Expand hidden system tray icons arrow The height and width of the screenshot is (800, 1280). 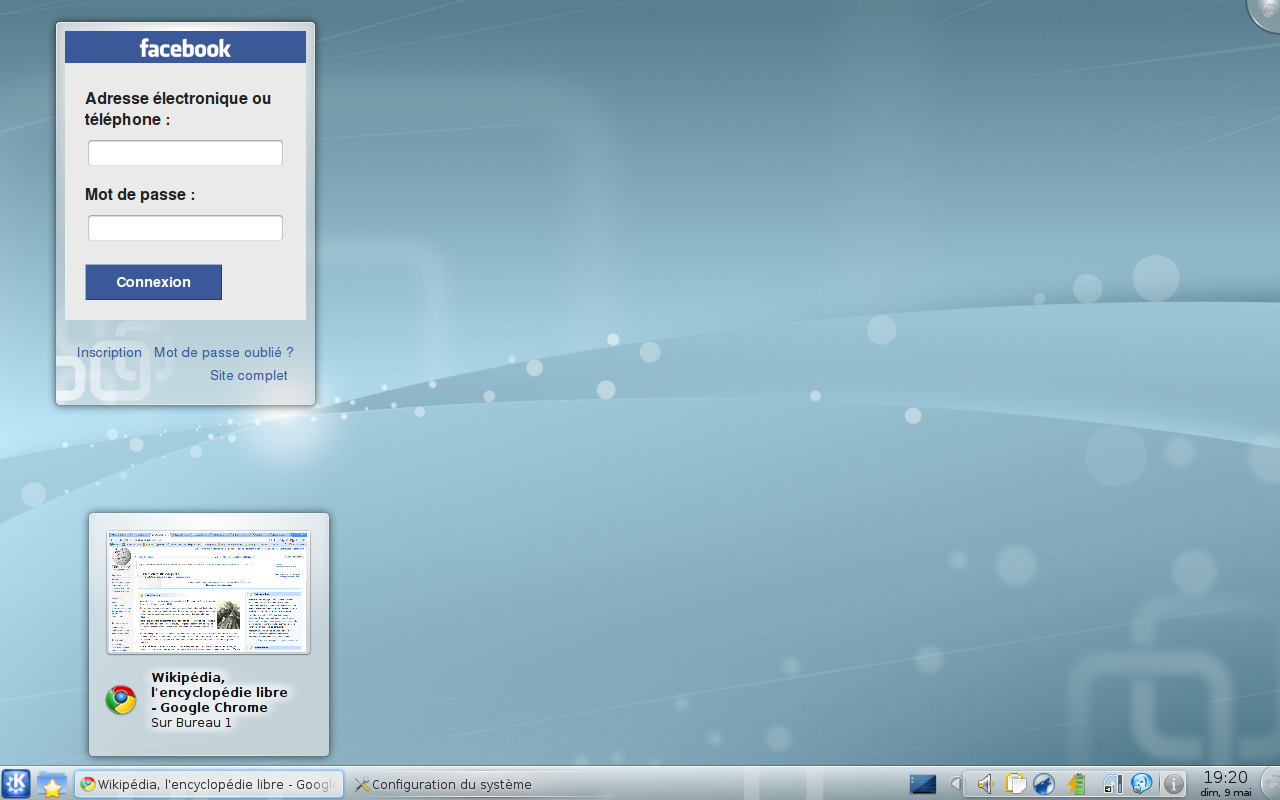[x=955, y=784]
